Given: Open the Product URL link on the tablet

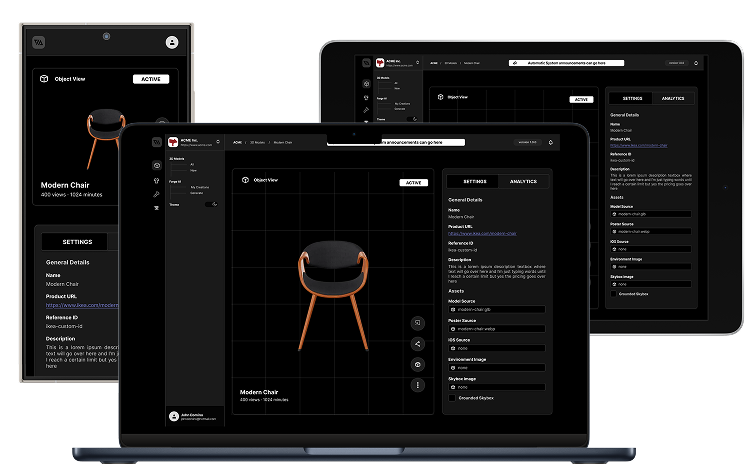Looking at the screenshot, I should click(x=639, y=146).
